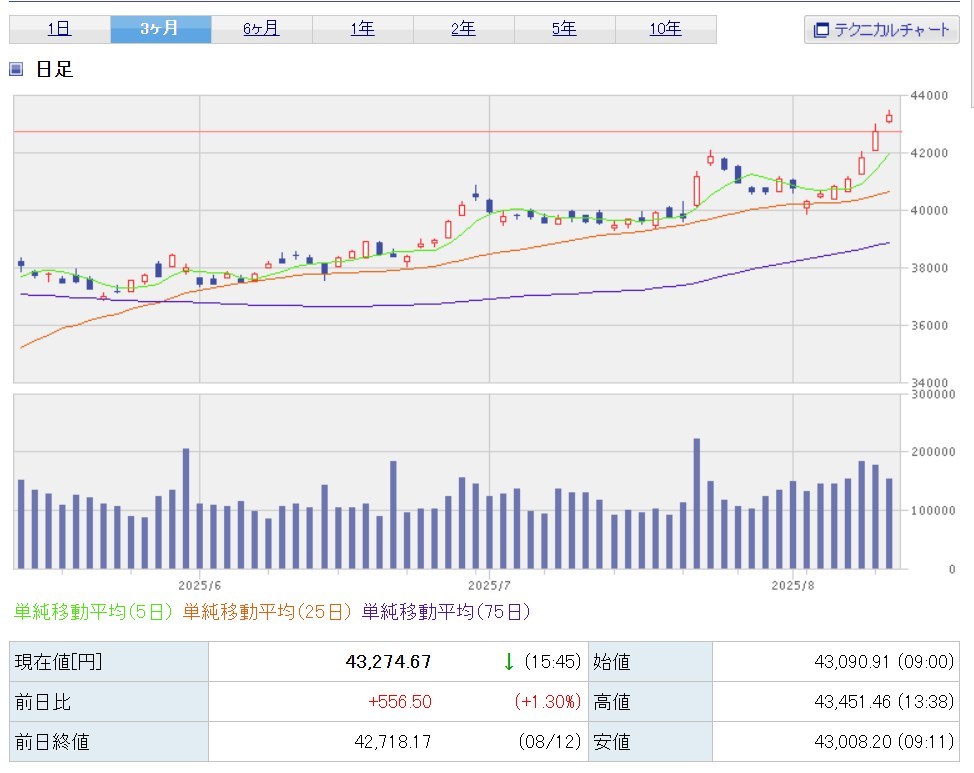Switch to the 1日 chart tab
This screenshot has height=773, width=974.
coord(59,29)
